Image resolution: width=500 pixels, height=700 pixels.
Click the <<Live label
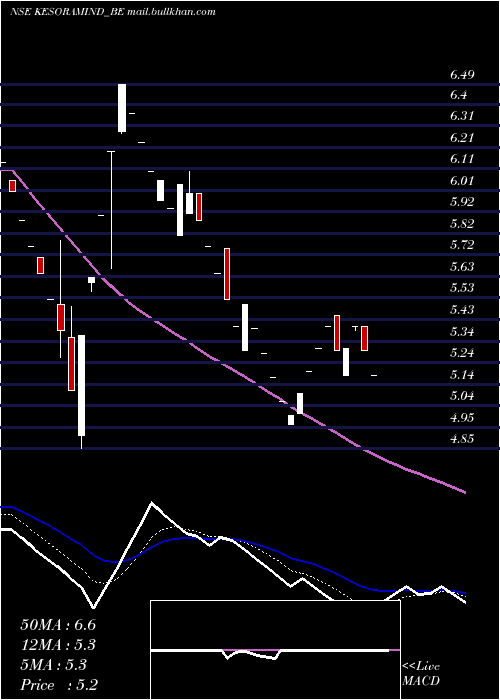pos(421,667)
